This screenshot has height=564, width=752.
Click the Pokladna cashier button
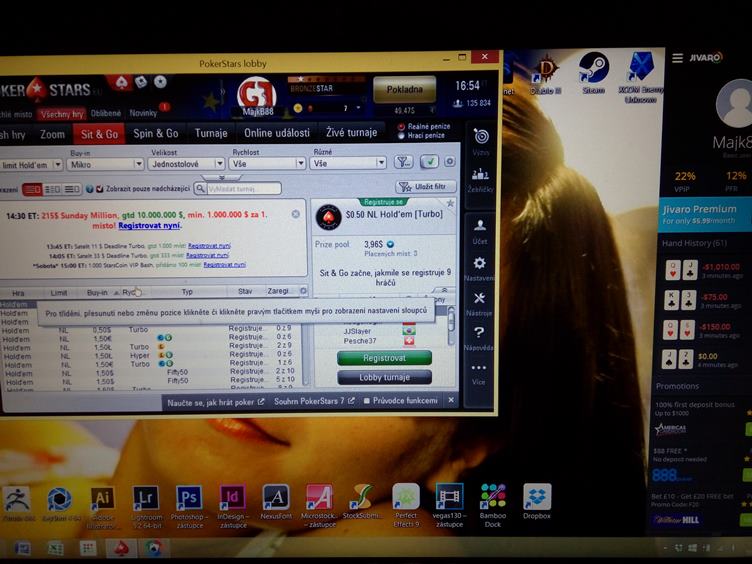[405, 89]
